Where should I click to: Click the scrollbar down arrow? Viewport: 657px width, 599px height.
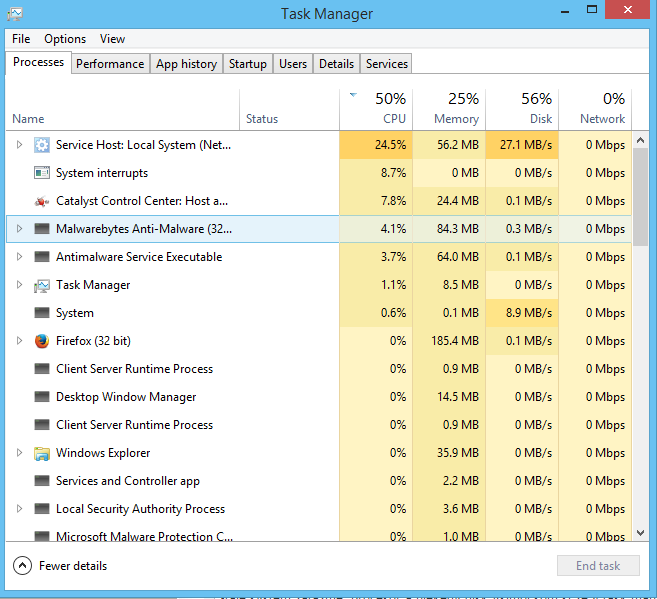(640, 533)
